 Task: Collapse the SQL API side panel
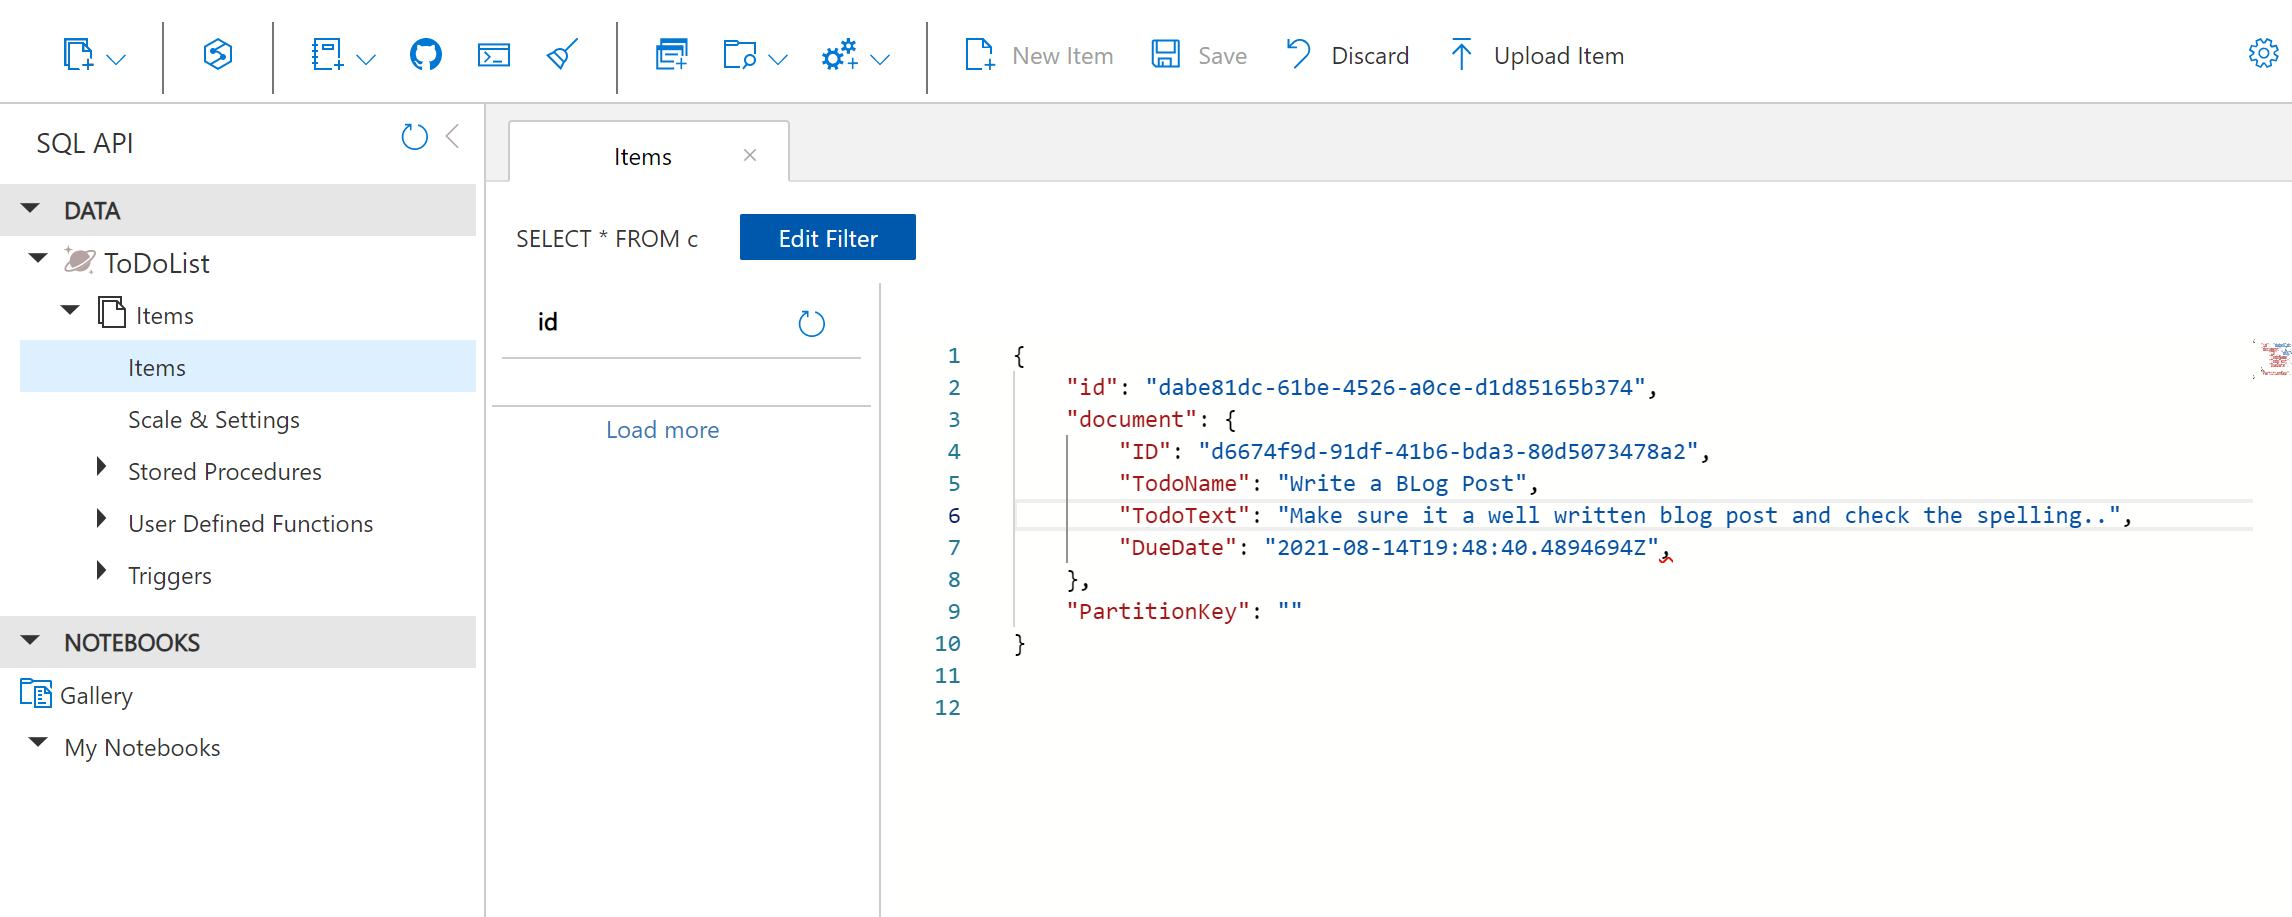[x=453, y=136]
